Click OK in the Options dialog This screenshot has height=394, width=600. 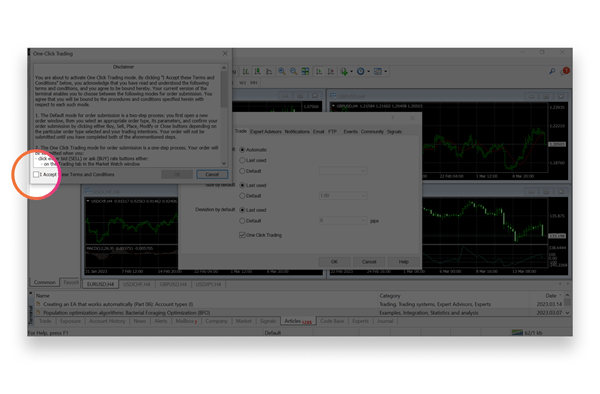tap(334, 262)
